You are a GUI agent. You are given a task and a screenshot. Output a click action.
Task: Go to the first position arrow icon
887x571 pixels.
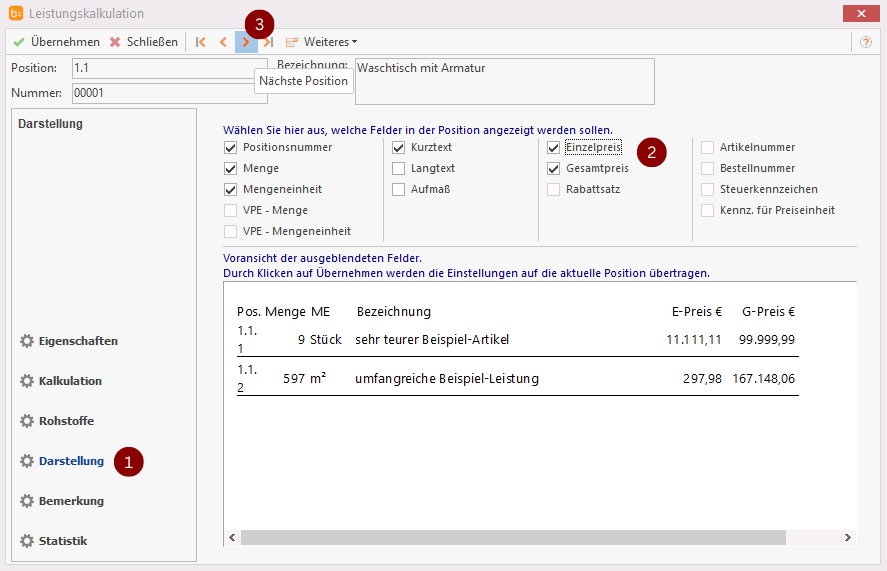(201, 42)
